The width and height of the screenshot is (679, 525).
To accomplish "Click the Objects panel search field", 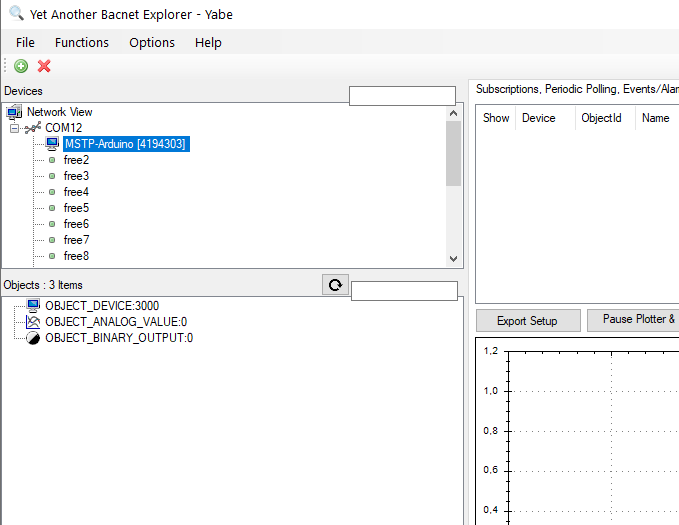I will [x=404, y=290].
